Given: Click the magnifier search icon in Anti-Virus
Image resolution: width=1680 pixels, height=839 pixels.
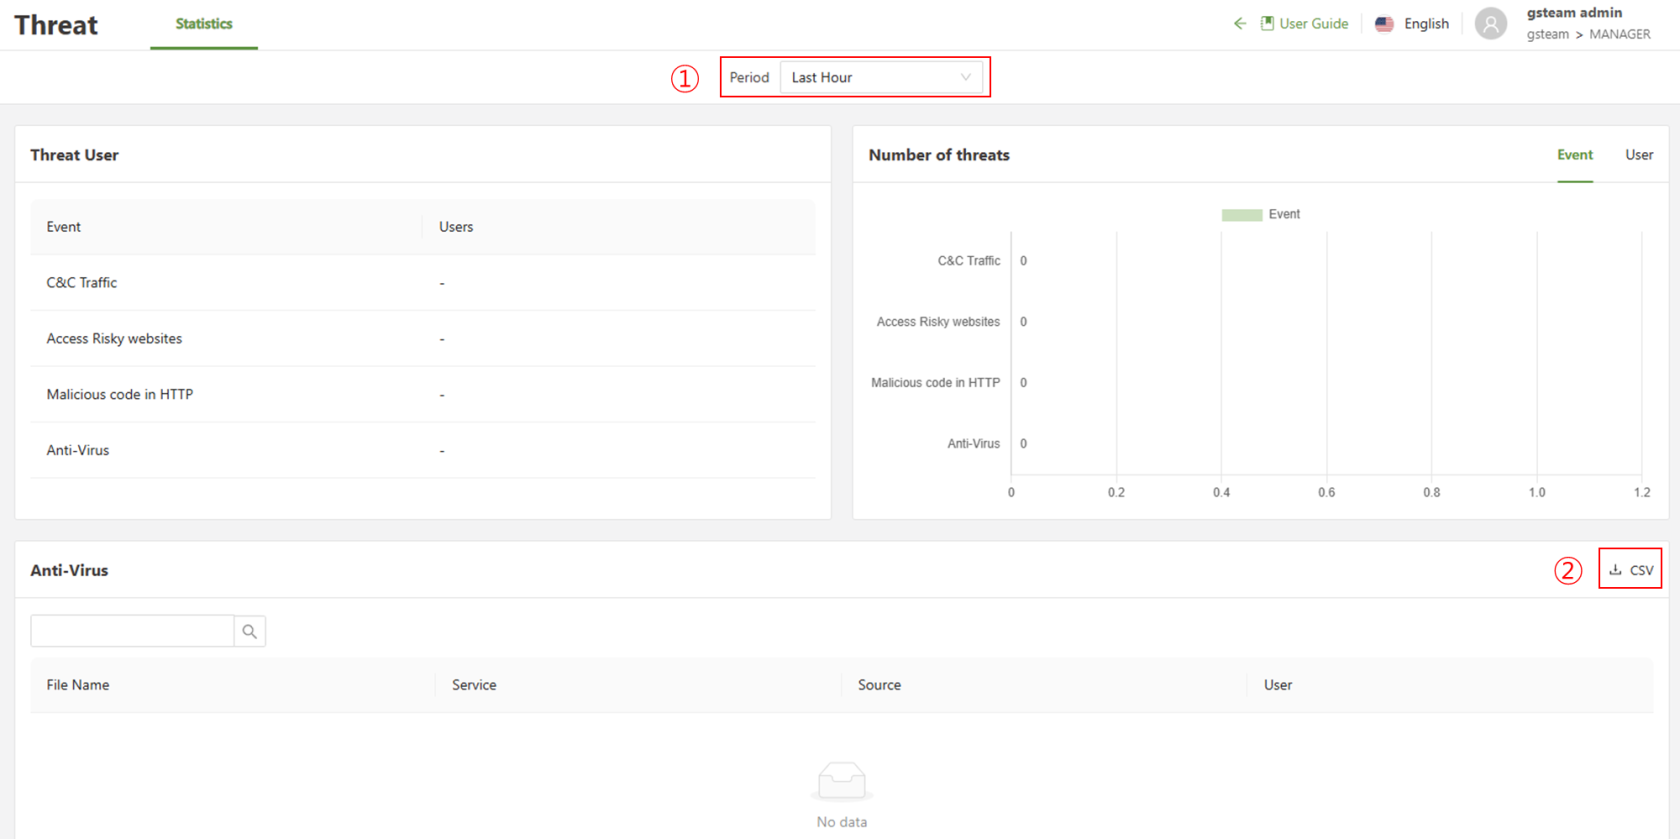Looking at the screenshot, I should point(250,631).
